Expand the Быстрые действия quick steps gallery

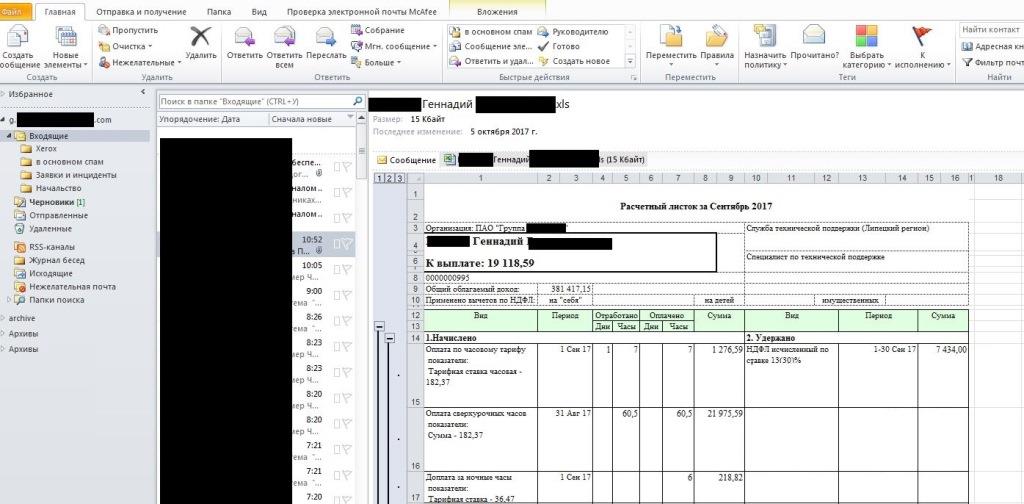pos(630,61)
